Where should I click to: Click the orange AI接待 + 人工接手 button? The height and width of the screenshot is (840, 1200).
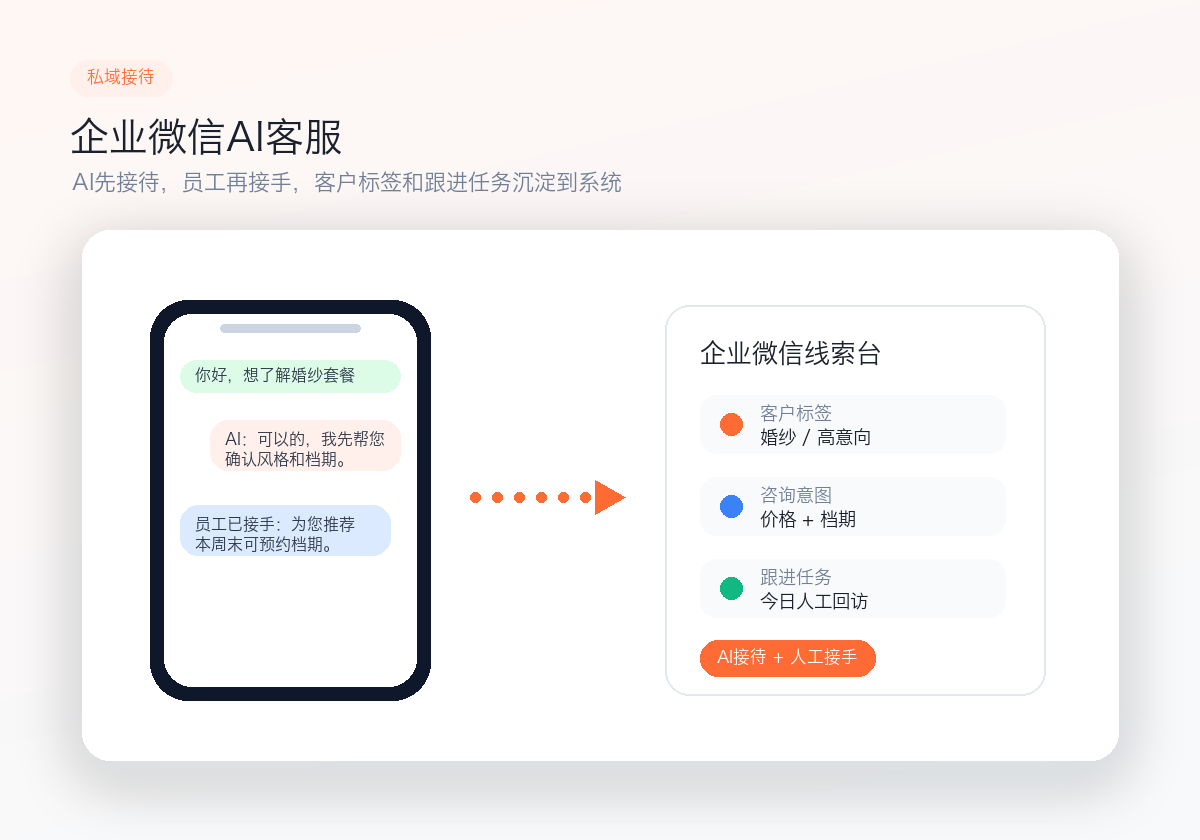tap(788, 658)
